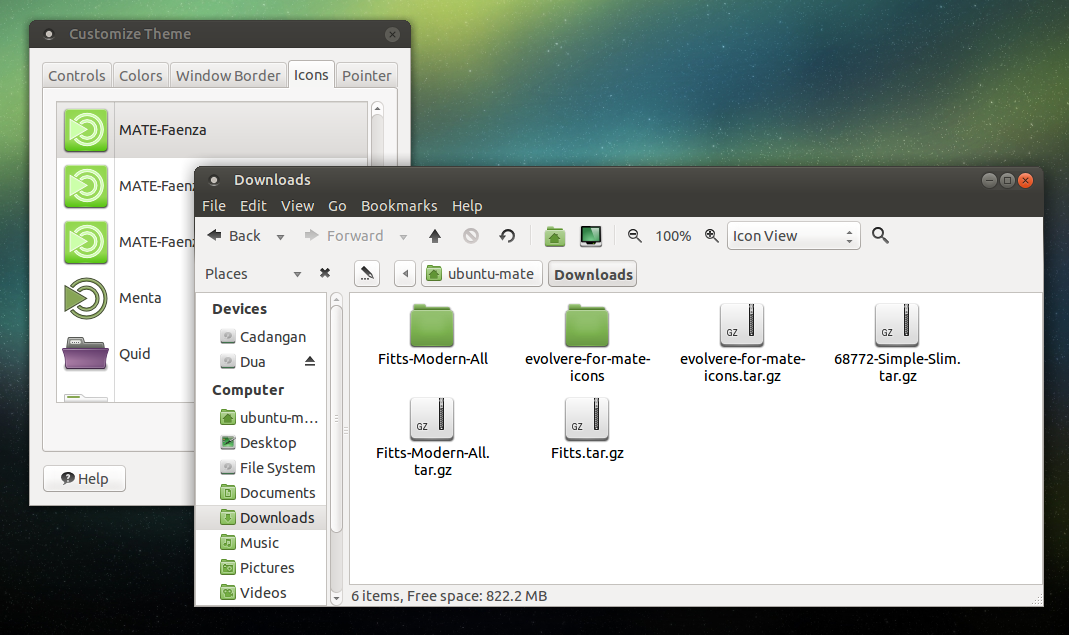
Task: Open the Home folder from the toolbar
Action: click(x=555, y=236)
